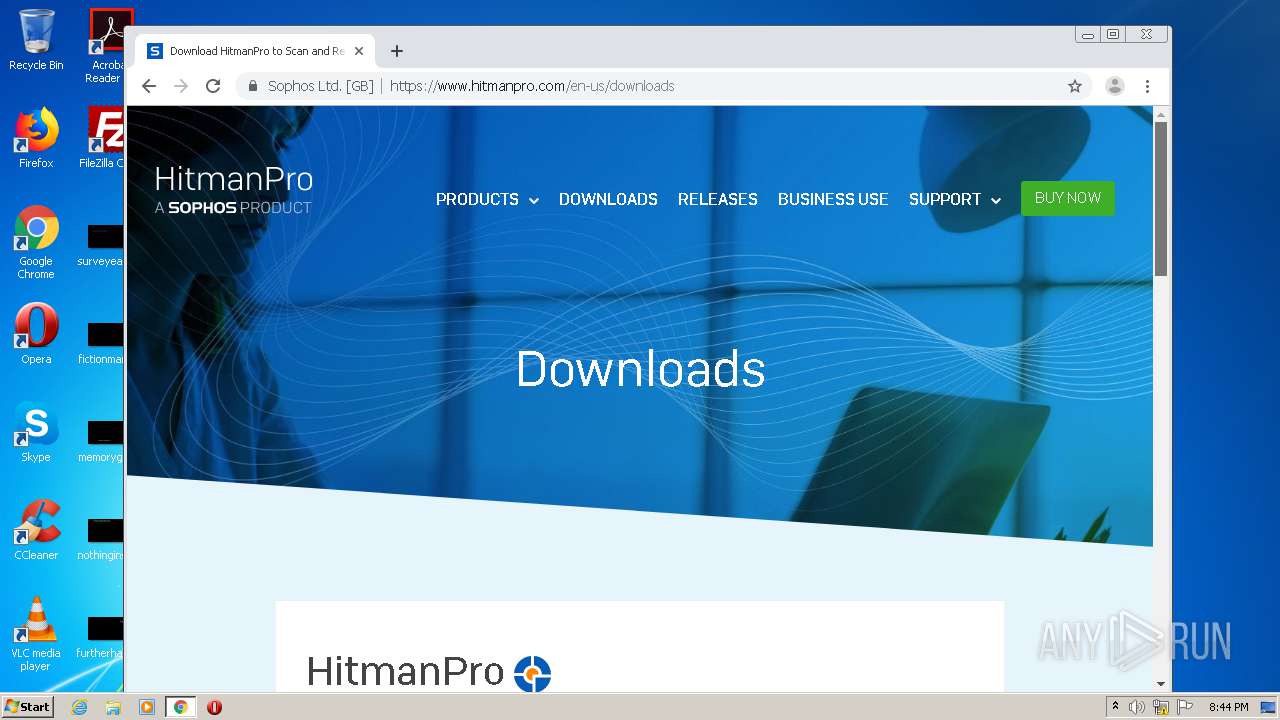
Task: Click the scrollbar down arrow
Action: (1160, 684)
